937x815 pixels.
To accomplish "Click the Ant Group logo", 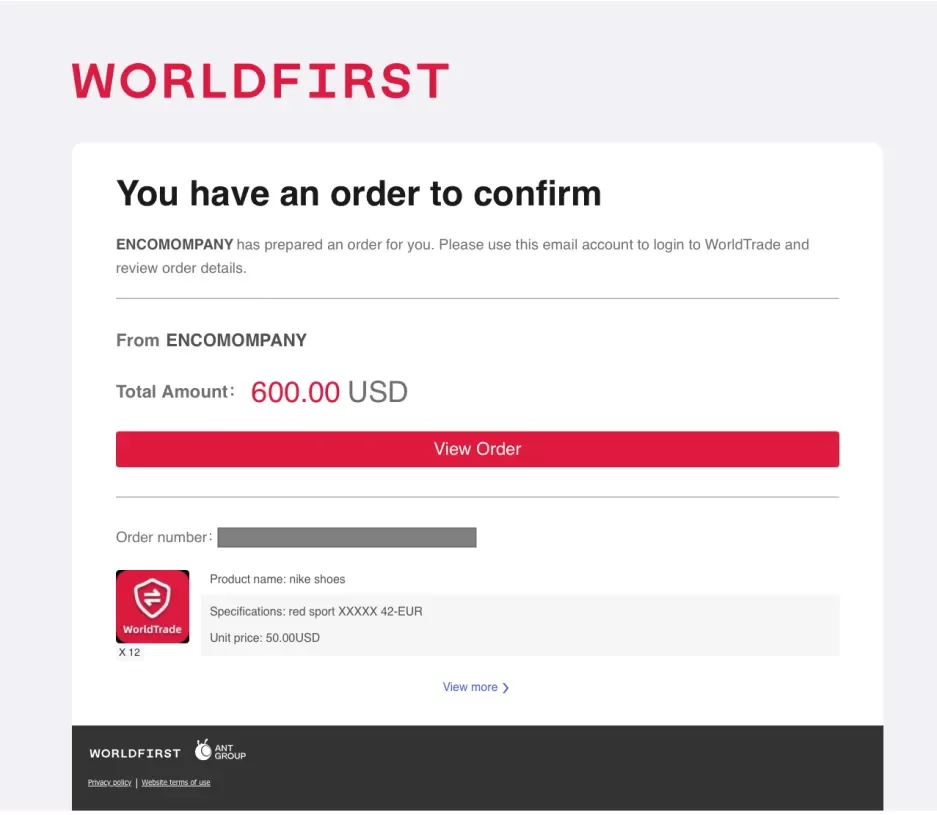I will (220, 751).
